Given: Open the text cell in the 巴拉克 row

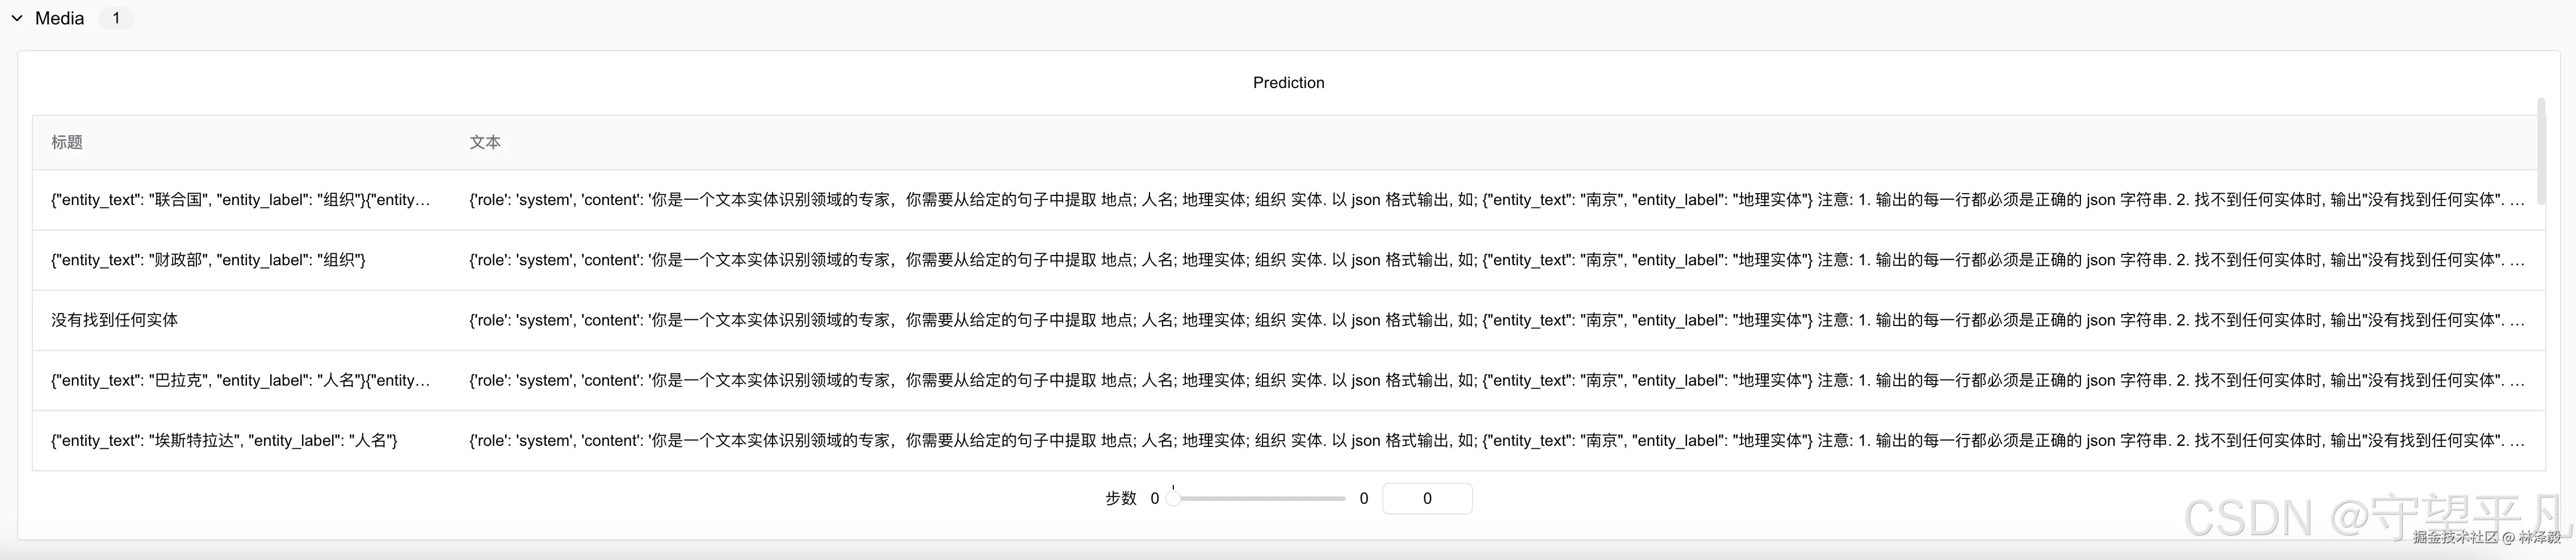Looking at the screenshot, I should point(1496,380).
